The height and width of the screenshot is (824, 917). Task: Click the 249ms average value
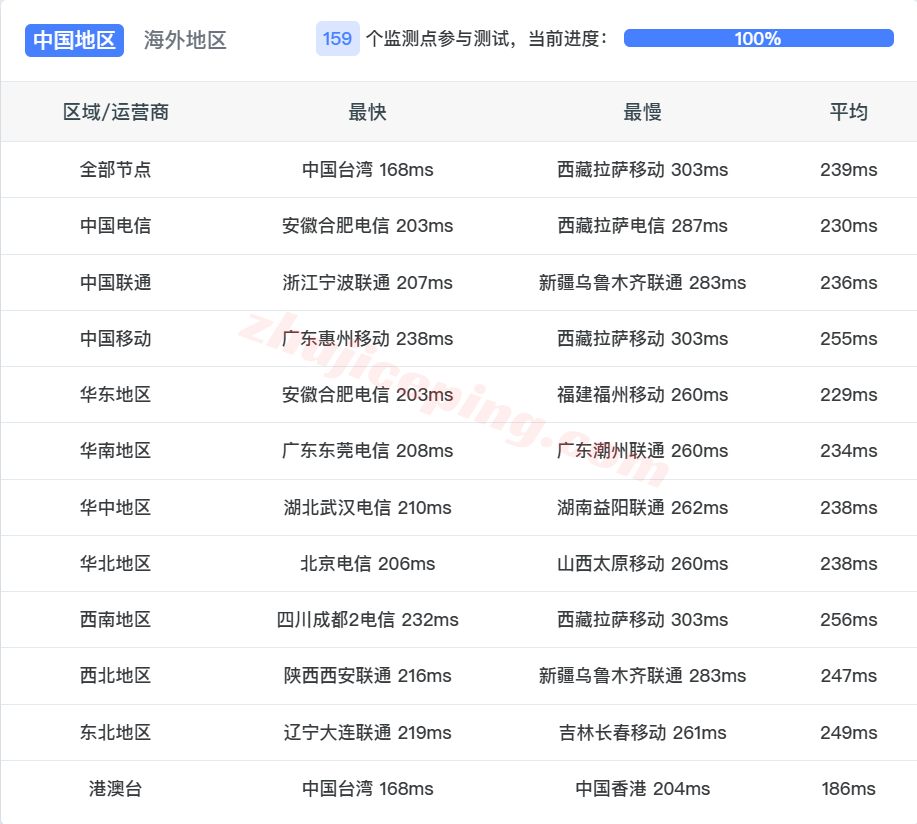coord(849,732)
